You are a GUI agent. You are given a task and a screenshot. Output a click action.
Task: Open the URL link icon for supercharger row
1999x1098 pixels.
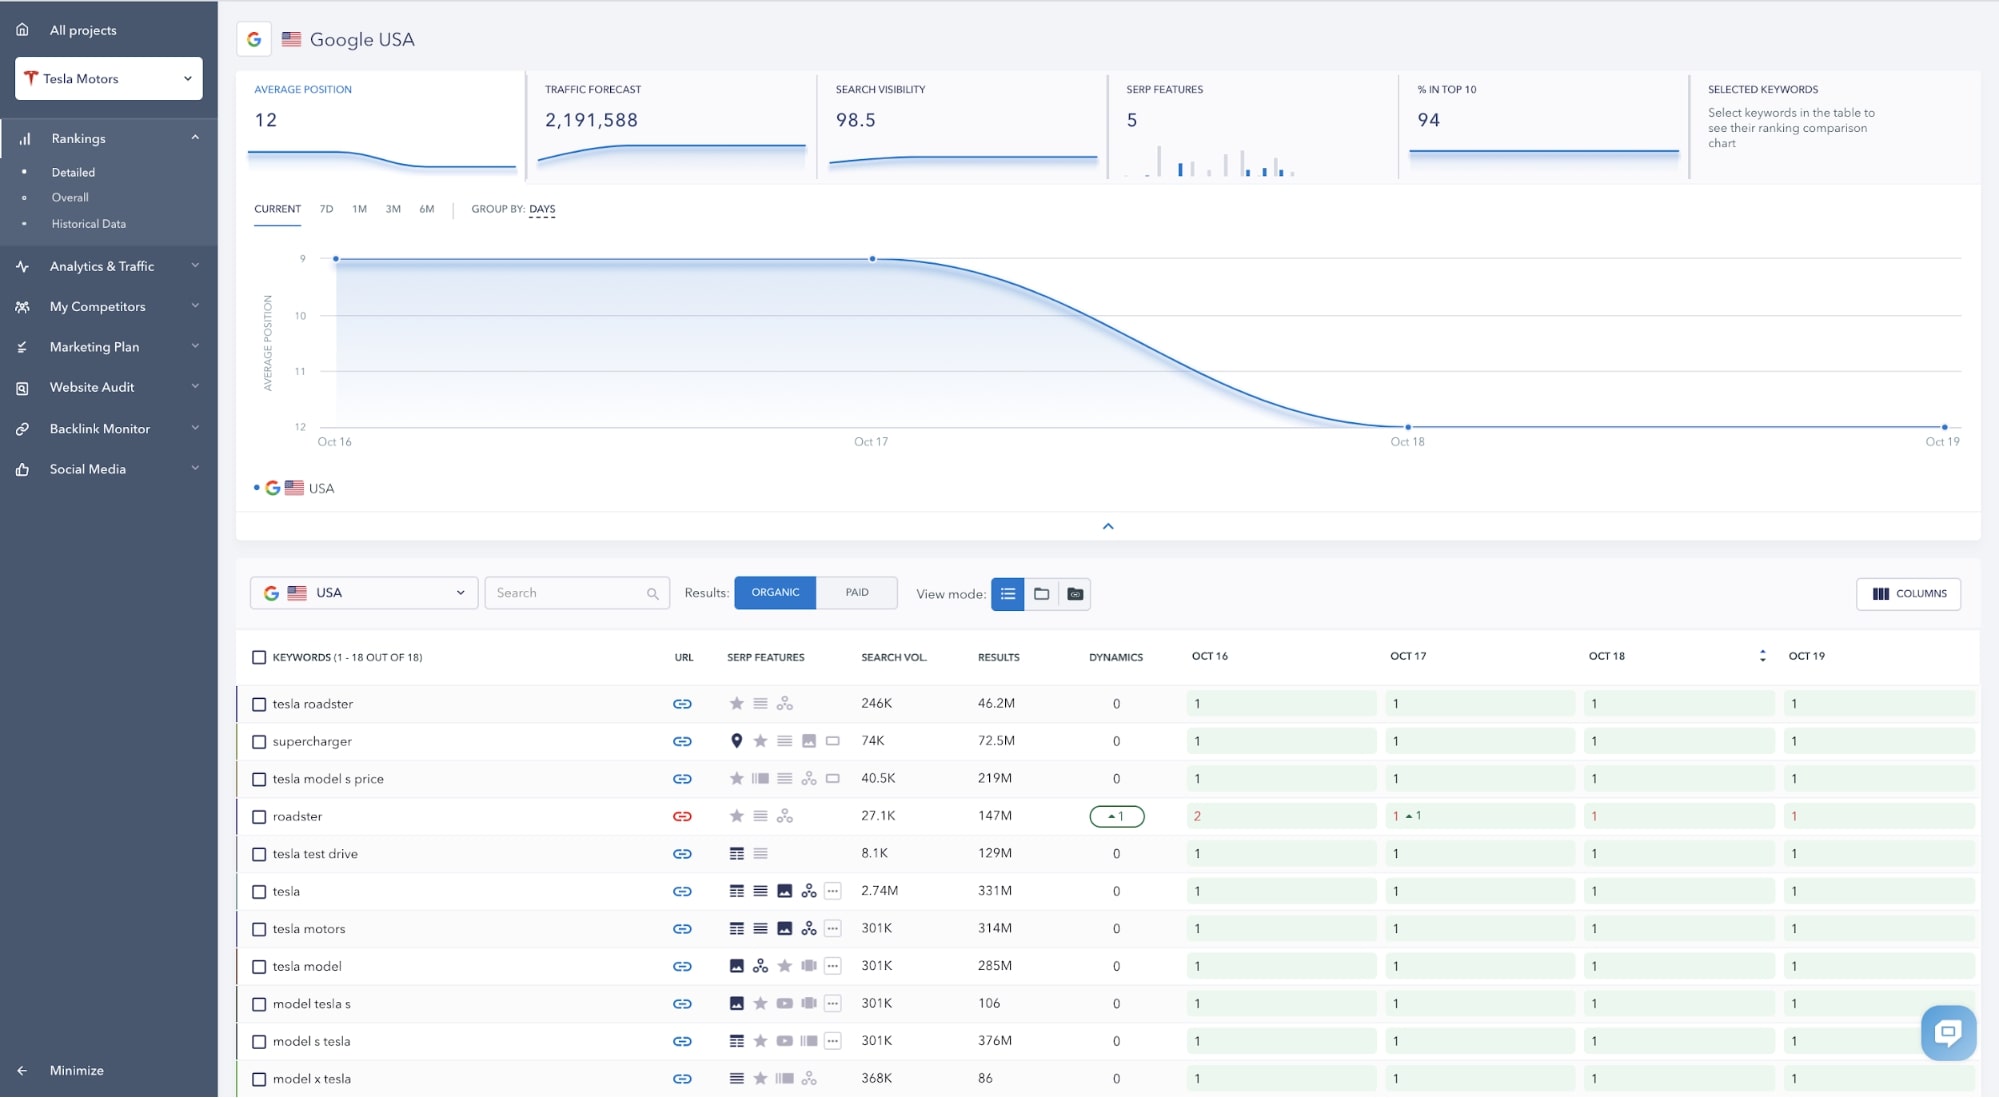(x=682, y=741)
